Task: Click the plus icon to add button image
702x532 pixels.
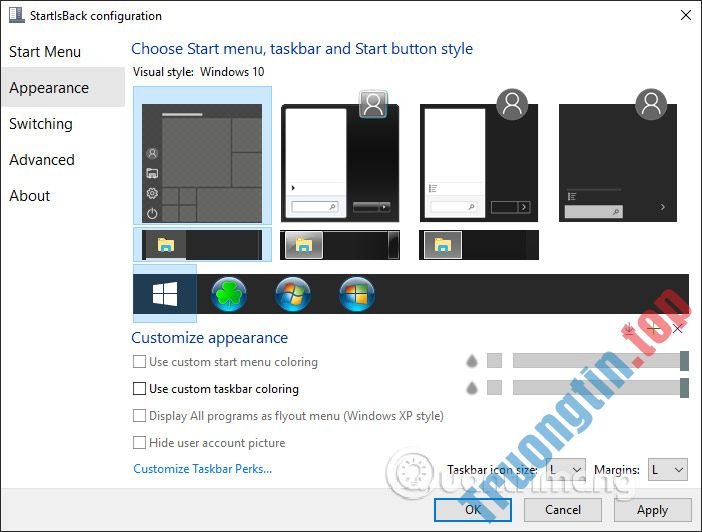Action: [x=654, y=329]
